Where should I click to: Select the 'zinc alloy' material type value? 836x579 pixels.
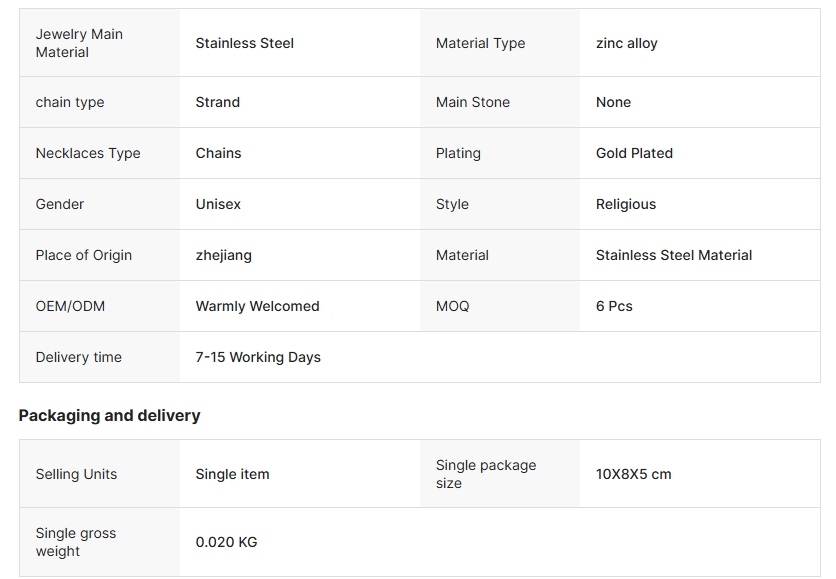627,43
